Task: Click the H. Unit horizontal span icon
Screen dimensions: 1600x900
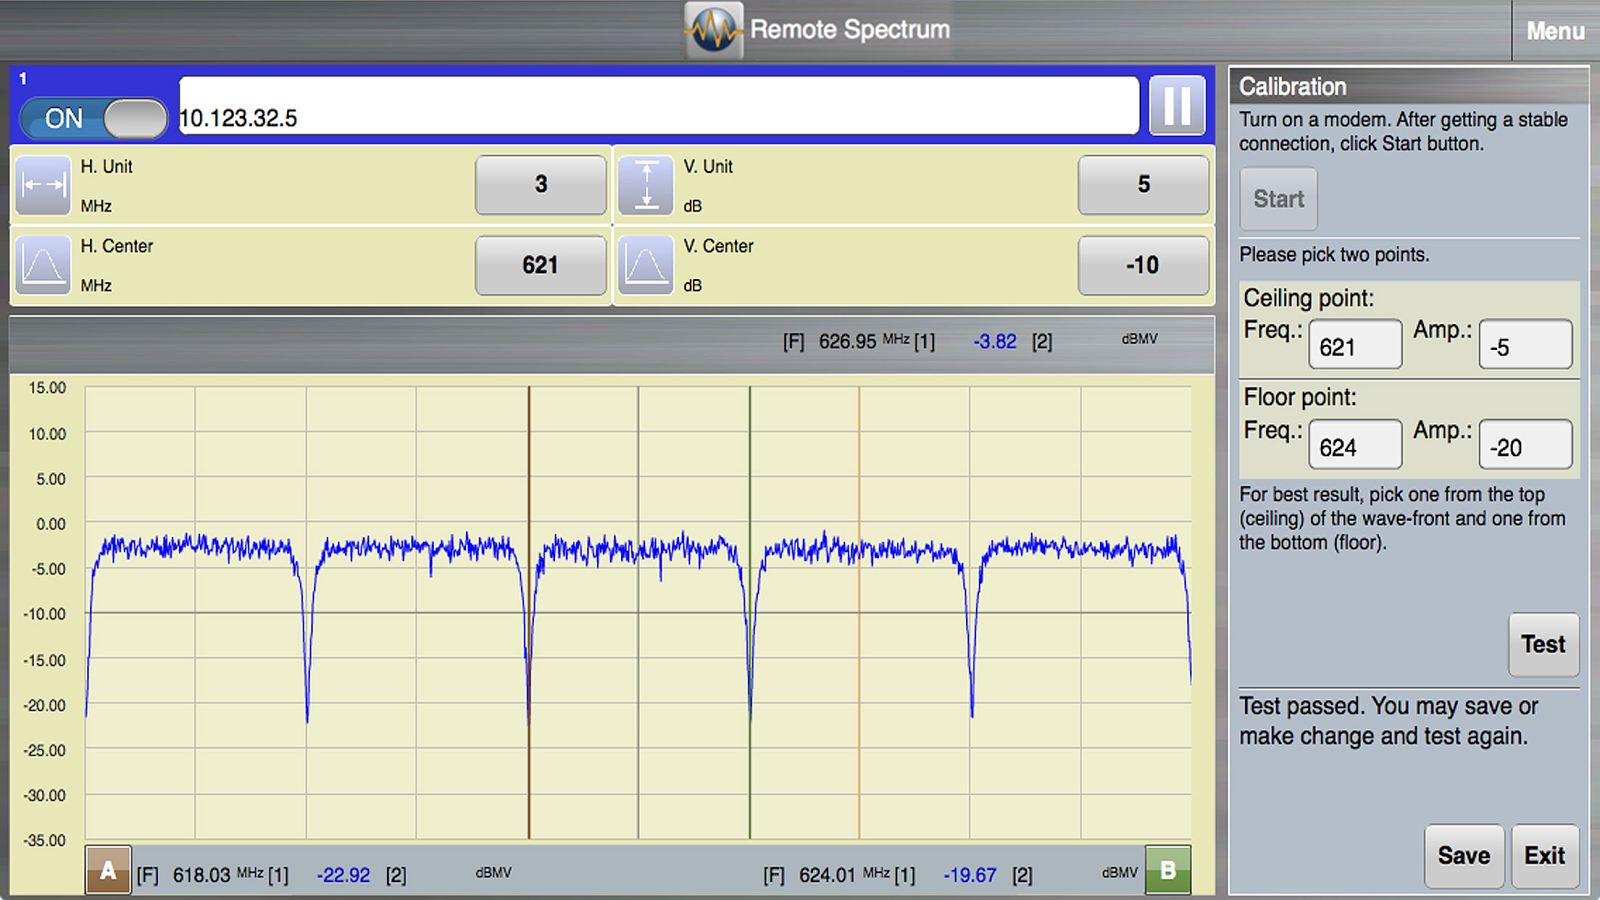Action: point(43,185)
